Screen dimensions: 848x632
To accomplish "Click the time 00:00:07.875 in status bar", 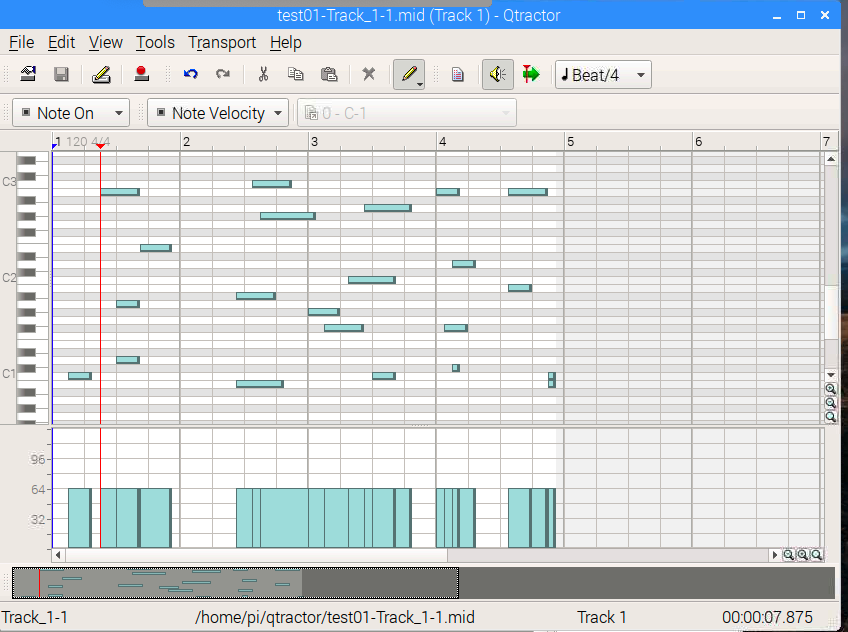I will [x=767, y=617].
